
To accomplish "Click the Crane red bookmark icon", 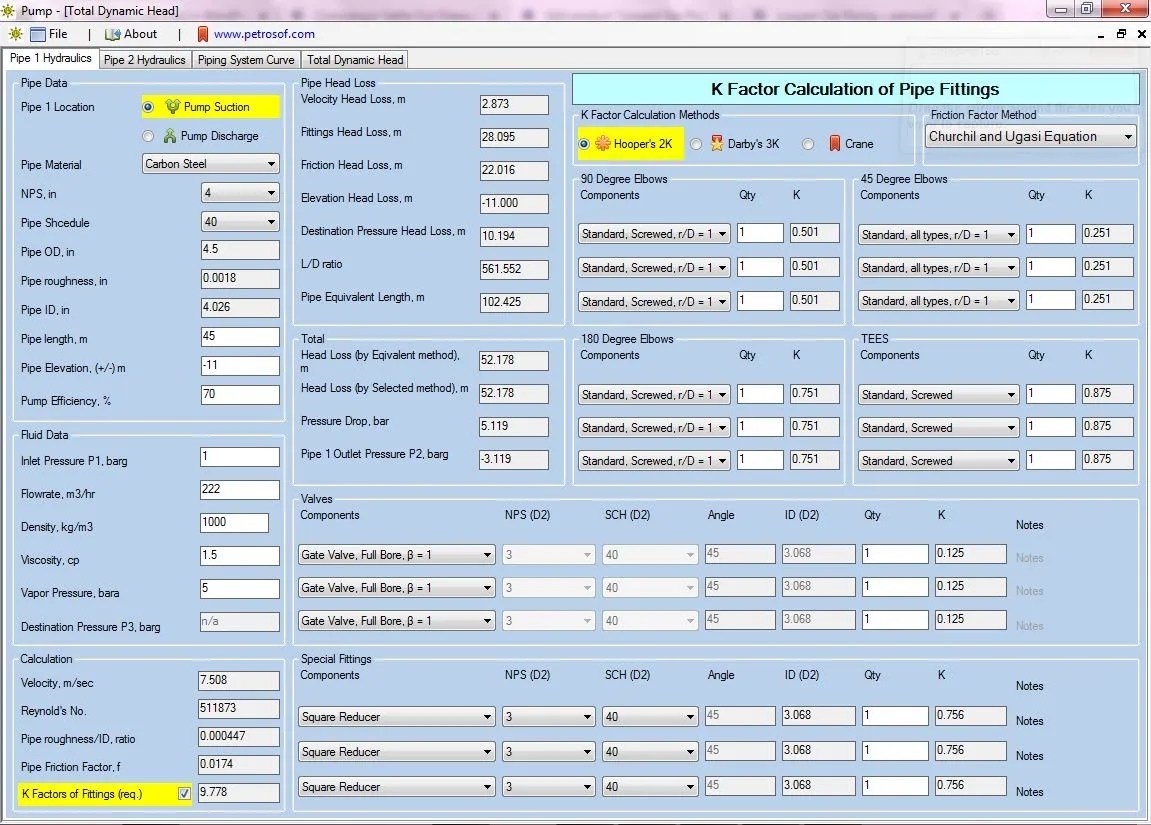I will (x=834, y=143).
